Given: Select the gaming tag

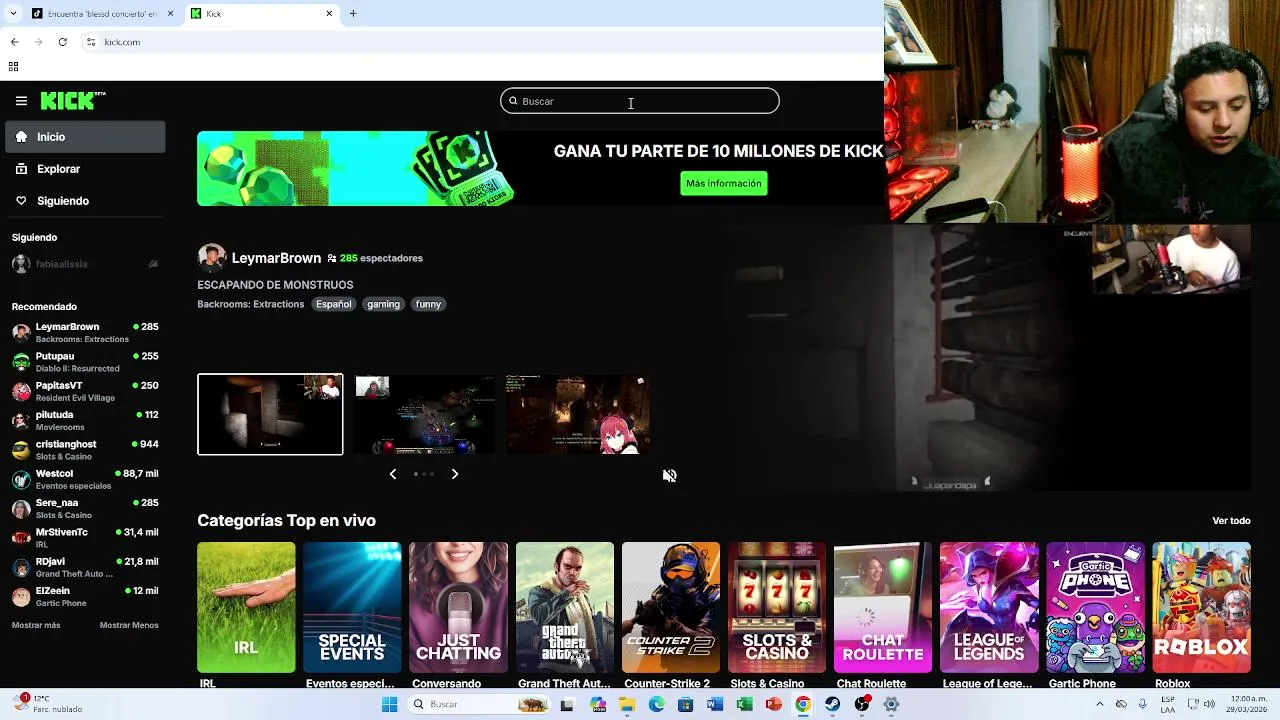Looking at the screenshot, I should (383, 304).
